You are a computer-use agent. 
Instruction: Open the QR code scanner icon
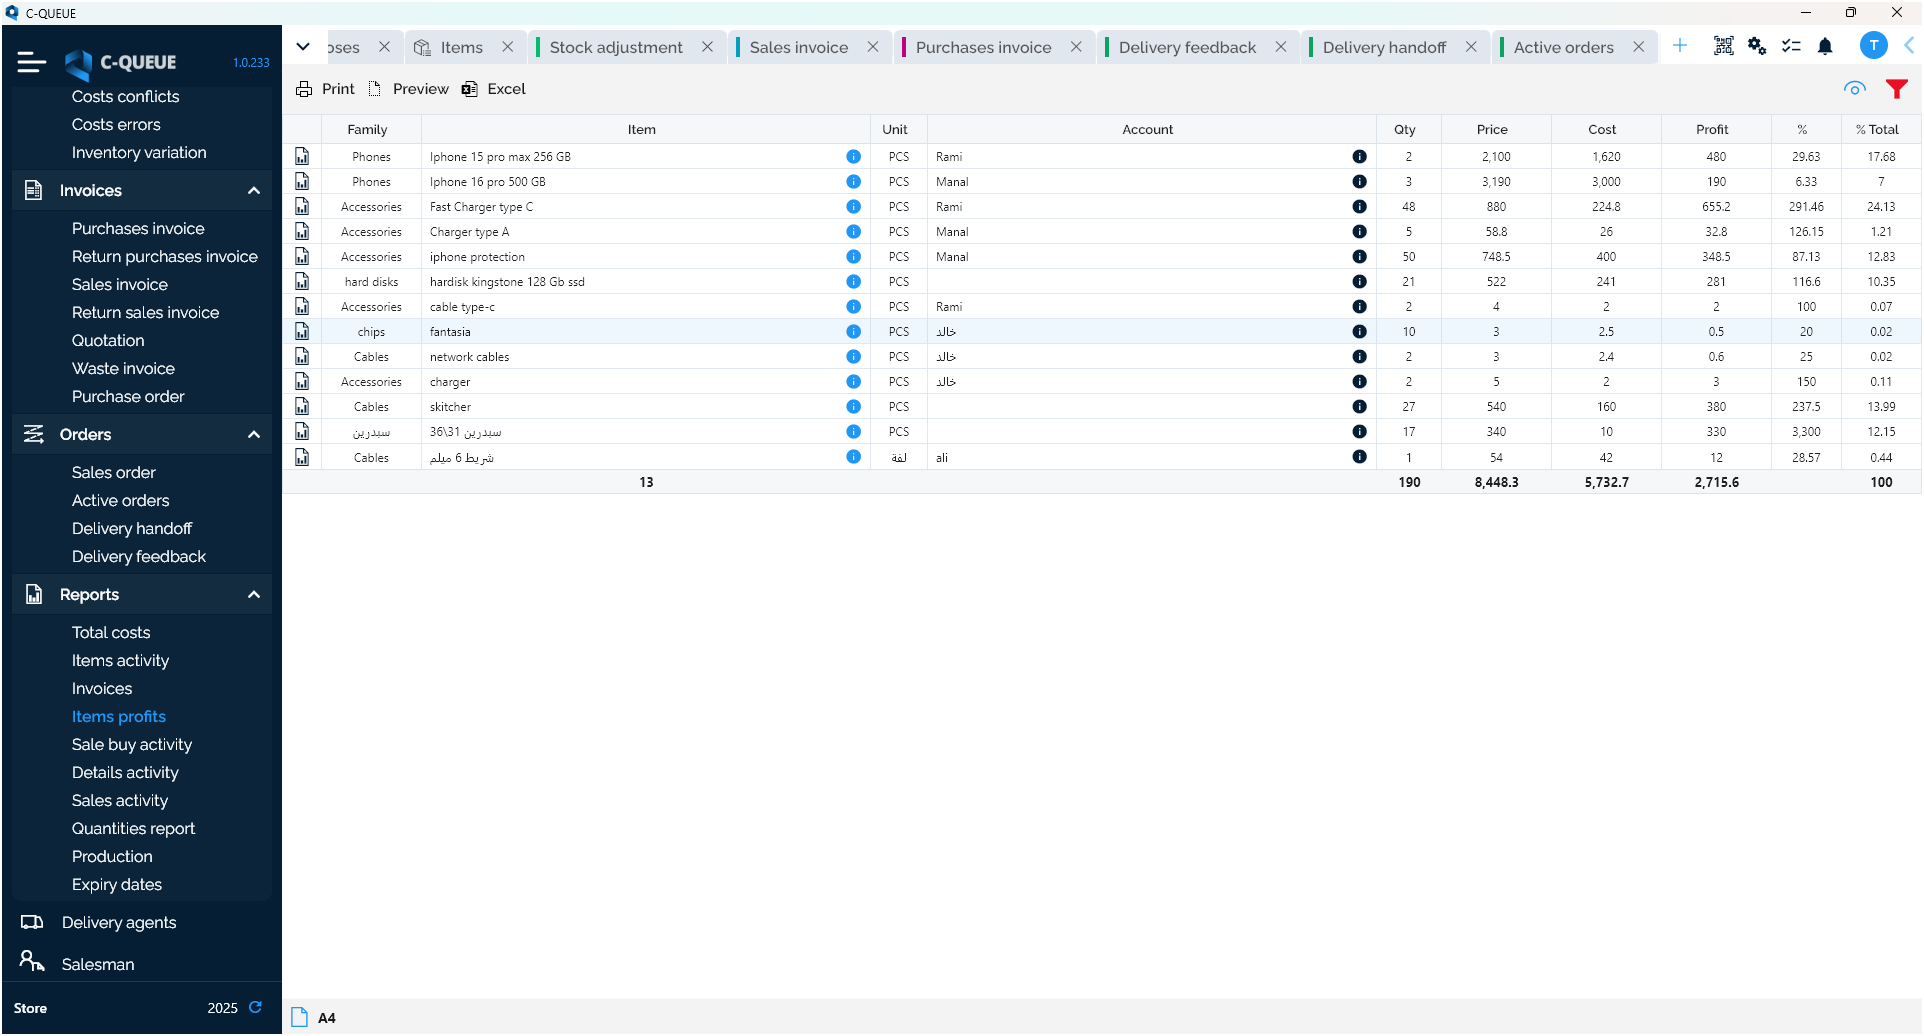(1723, 47)
